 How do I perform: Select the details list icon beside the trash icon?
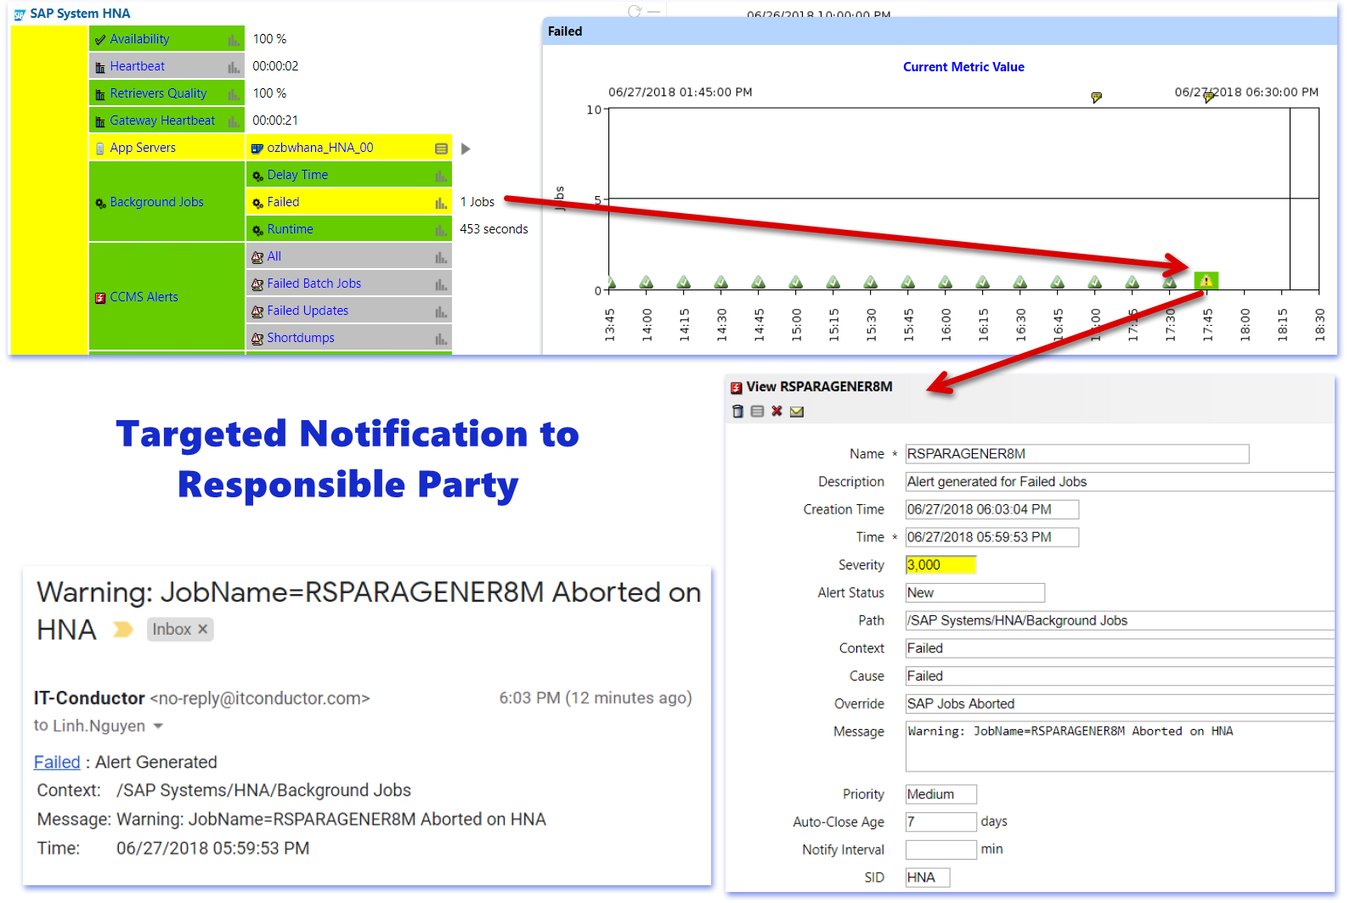757,411
